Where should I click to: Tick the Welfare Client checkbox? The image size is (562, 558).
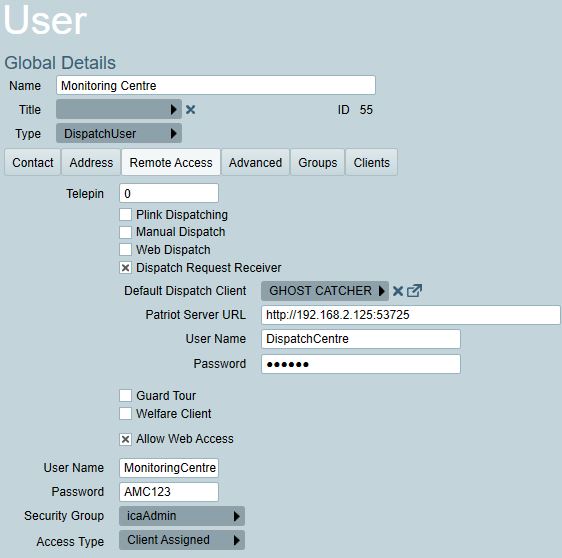tap(125, 414)
